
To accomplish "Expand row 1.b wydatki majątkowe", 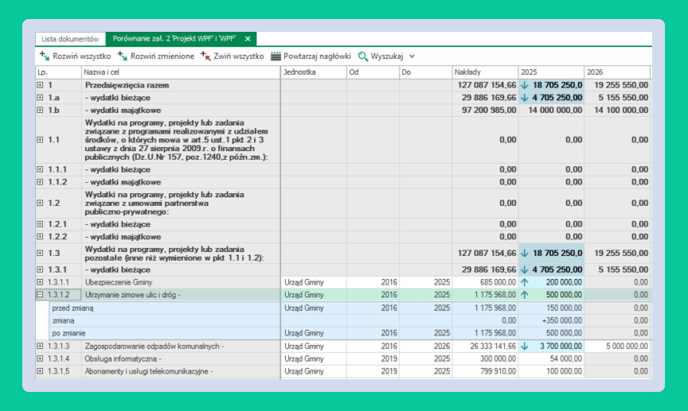I will 40,110.
